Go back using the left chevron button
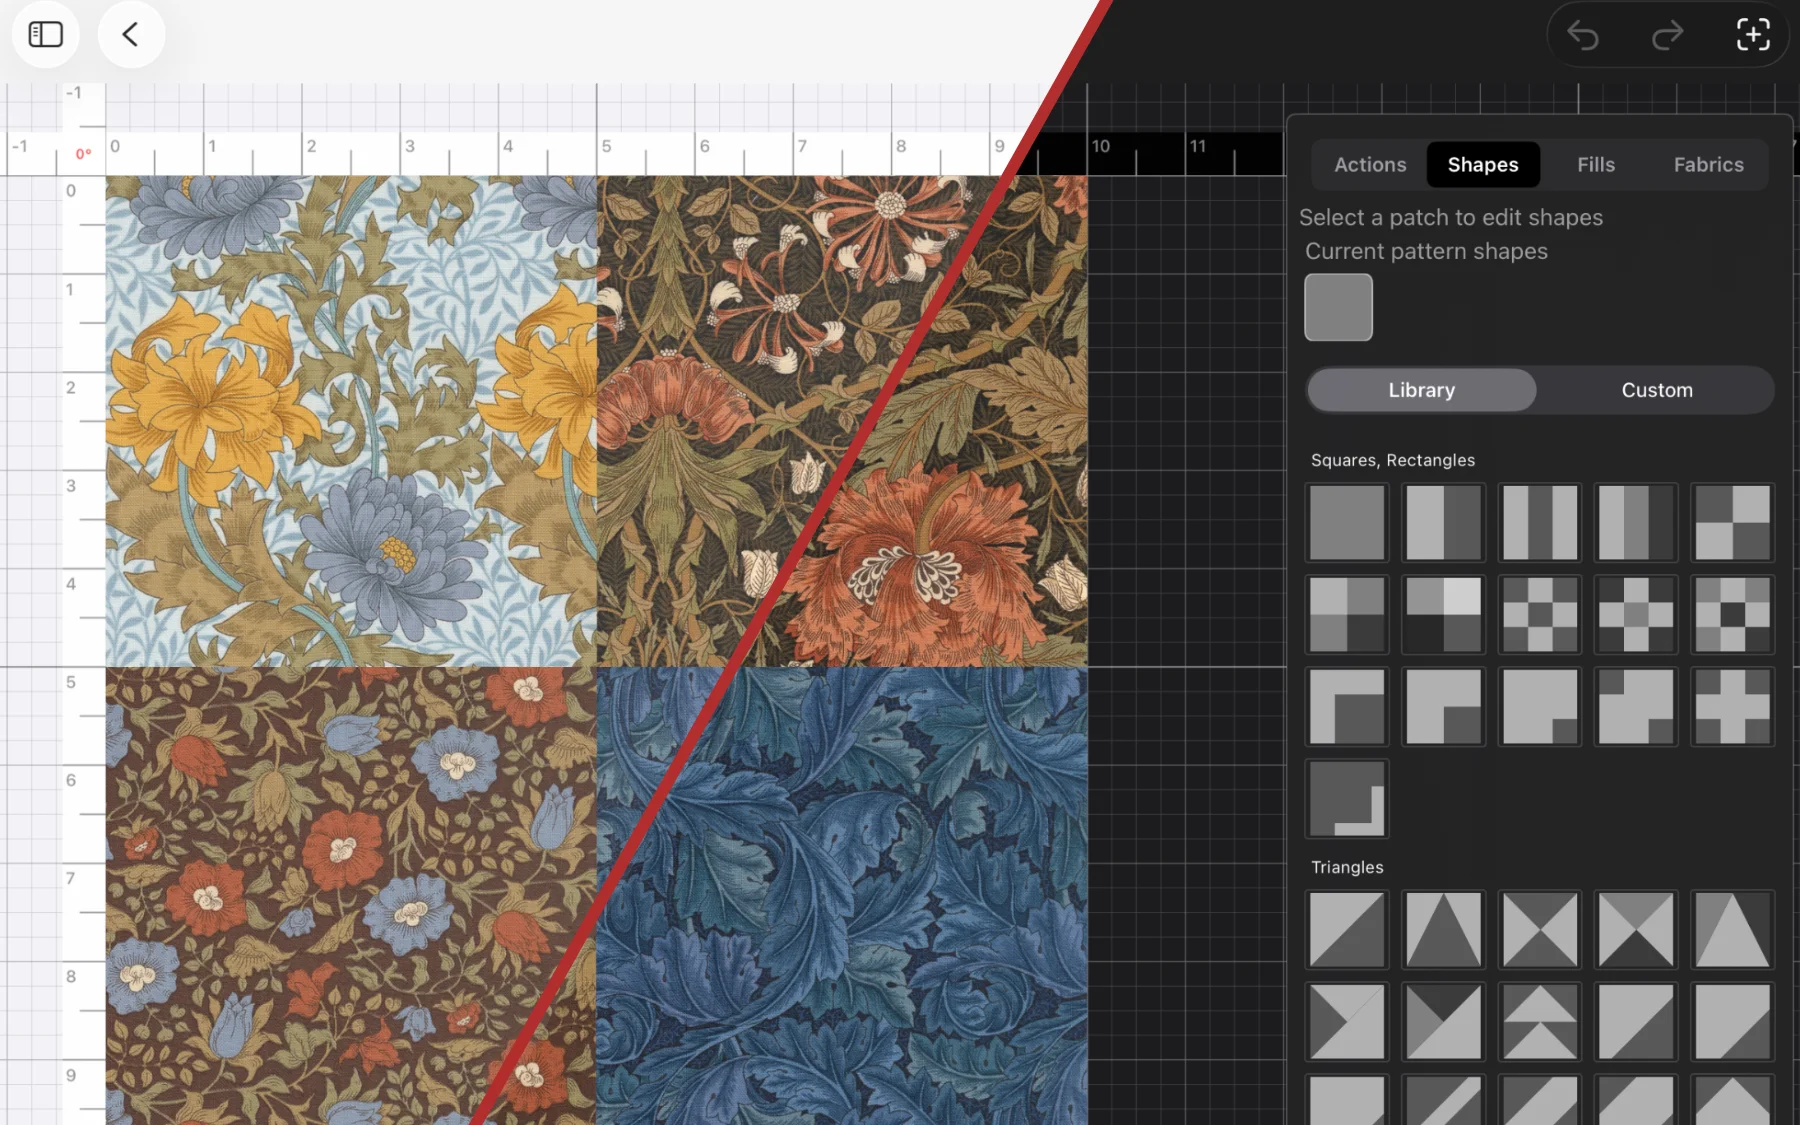This screenshot has width=1800, height=1125. click(x=131, y=34)
